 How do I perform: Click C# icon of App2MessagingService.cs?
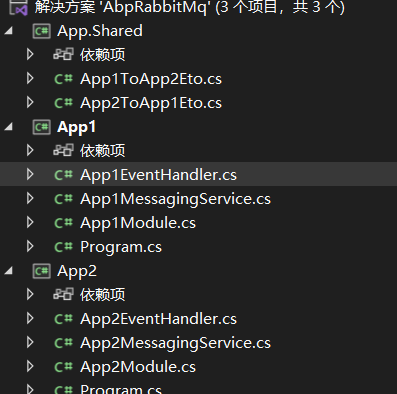tap(63, 343)
